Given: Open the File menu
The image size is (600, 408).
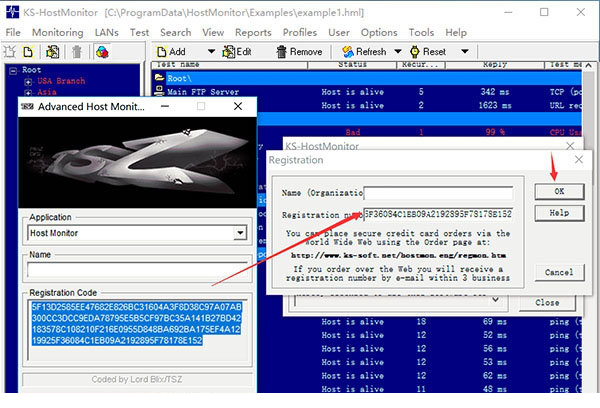Looking at the screenshot, I should click(13, 33).
